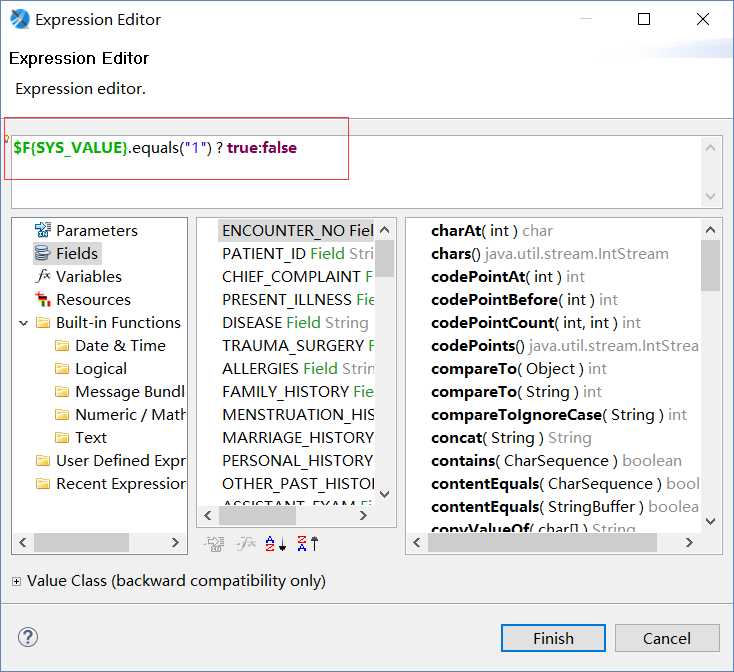
Task: Select PATIENT_ID field in list
Action: pos(297,253)
